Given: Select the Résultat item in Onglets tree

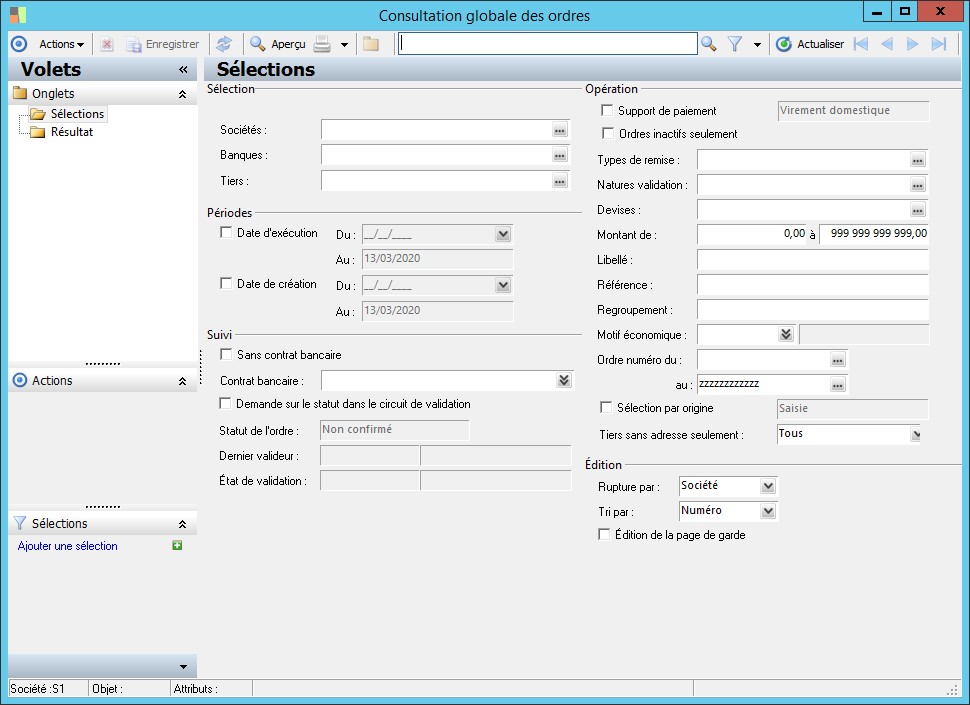Looking at the screenshot, I should pos(71,132).
